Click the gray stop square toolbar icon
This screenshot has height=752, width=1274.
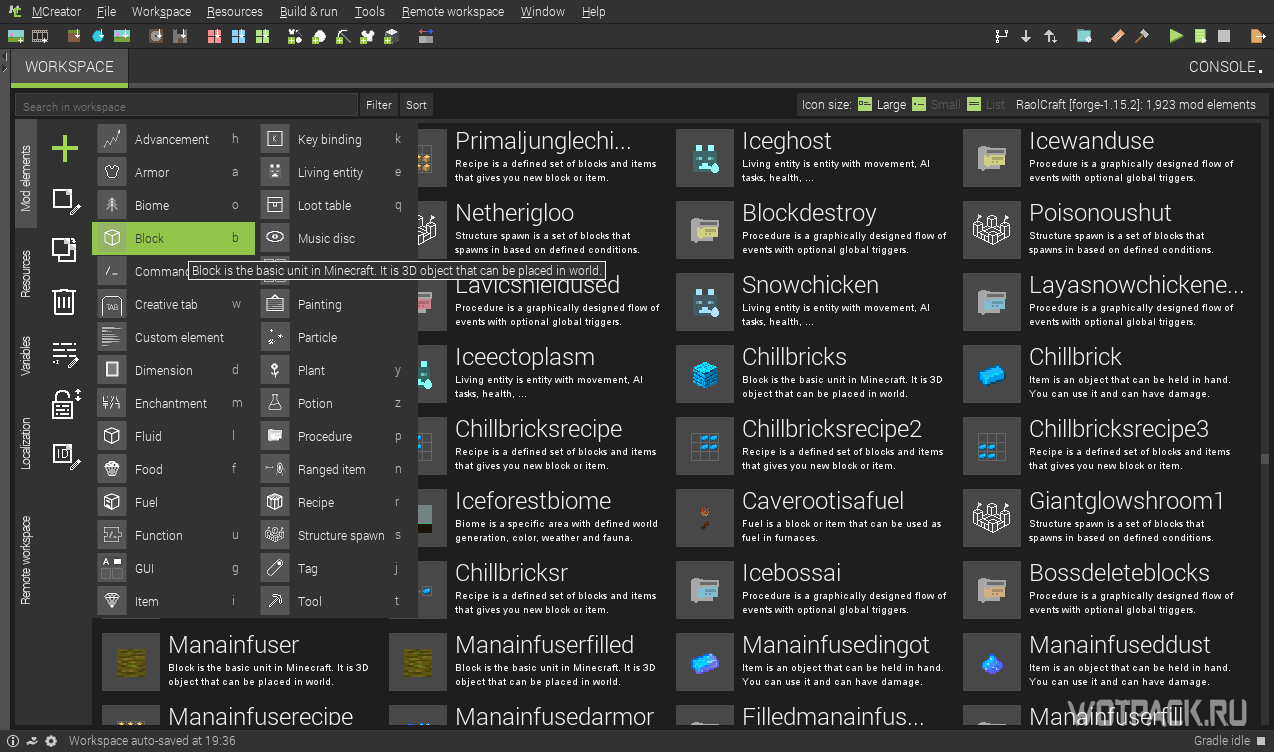coord(1224,36)
